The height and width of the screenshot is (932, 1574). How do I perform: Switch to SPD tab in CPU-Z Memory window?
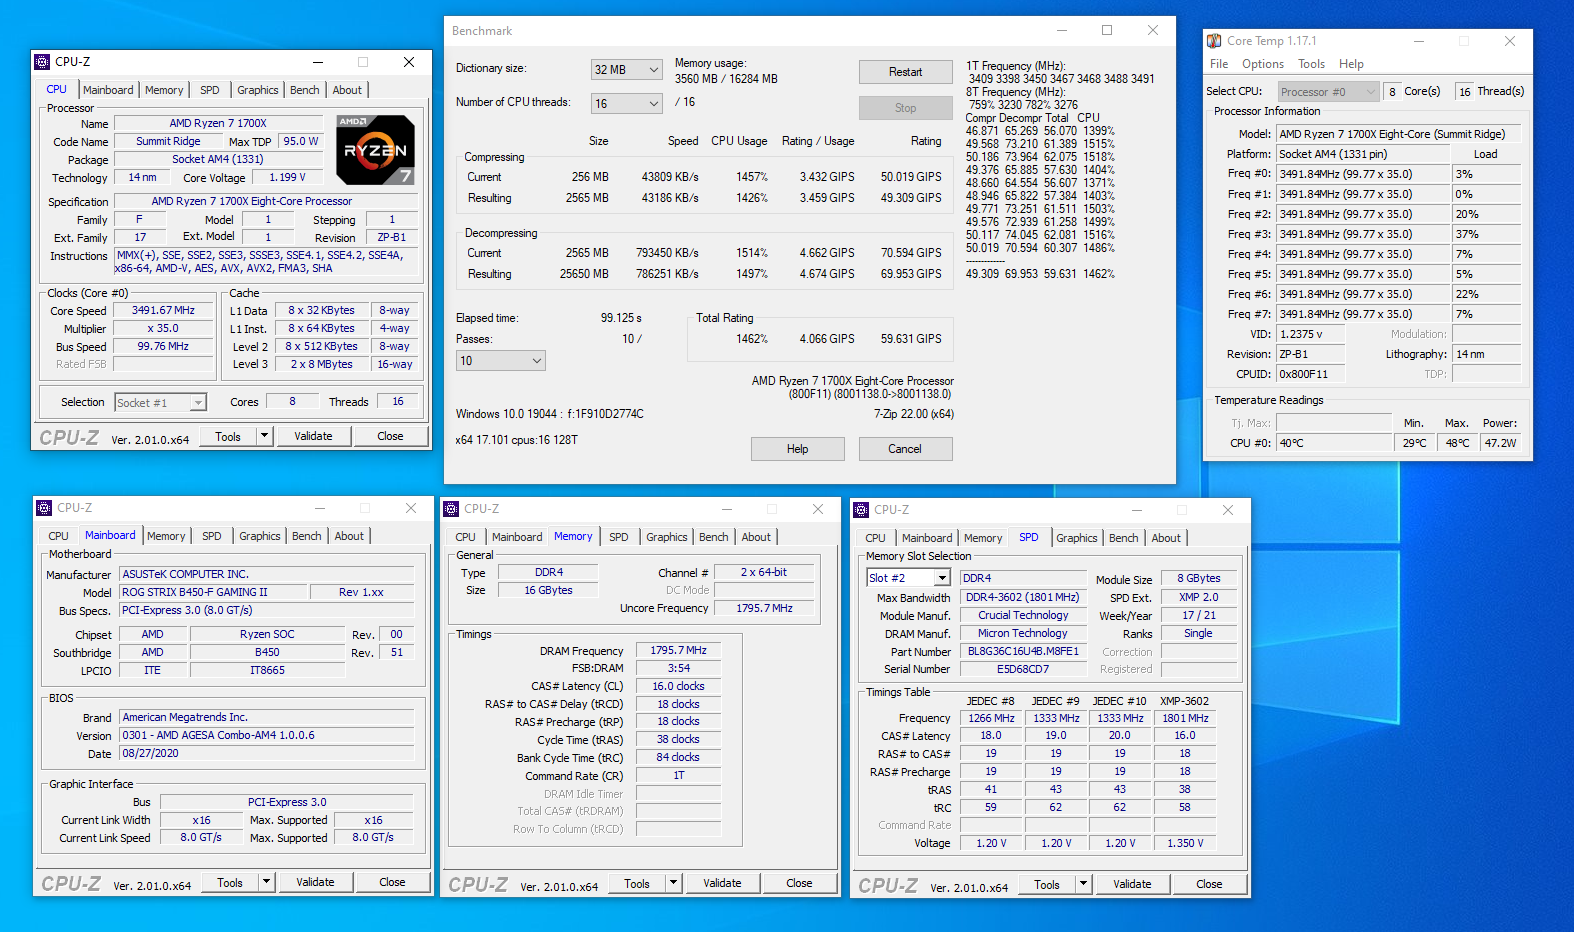coord(619,537)
